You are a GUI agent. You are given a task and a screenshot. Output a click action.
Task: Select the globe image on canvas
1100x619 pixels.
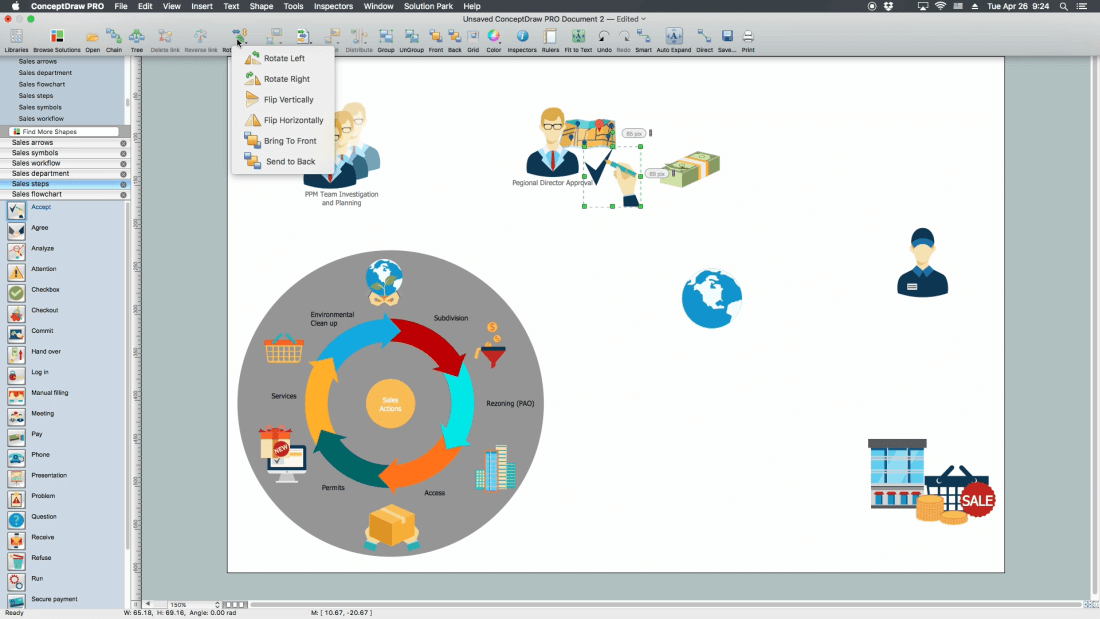click(711, 298)
